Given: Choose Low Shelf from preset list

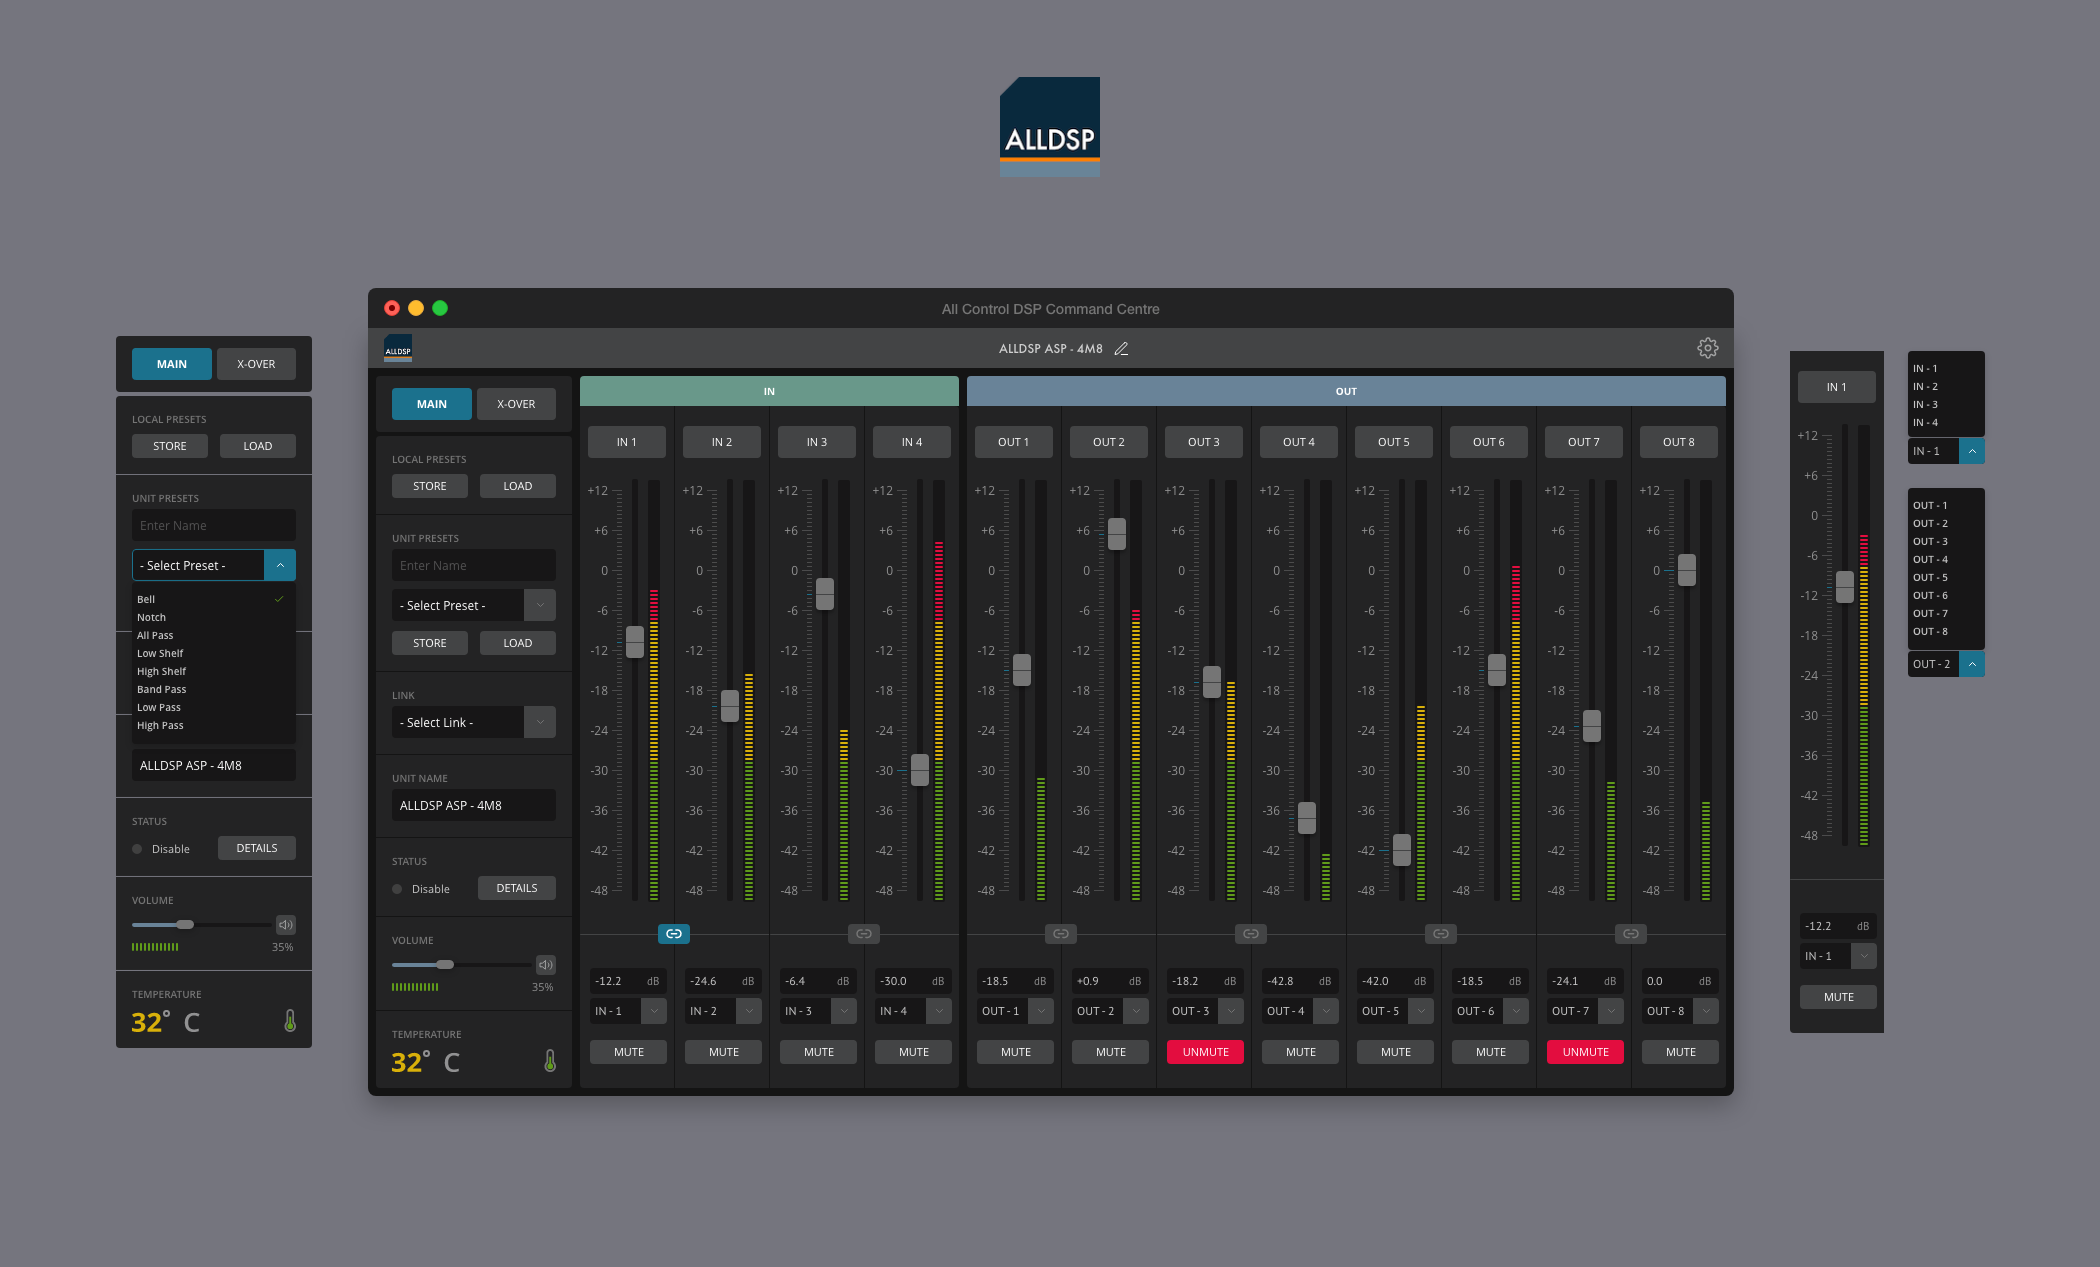Looking at the screenshot, I should (160, 653).
